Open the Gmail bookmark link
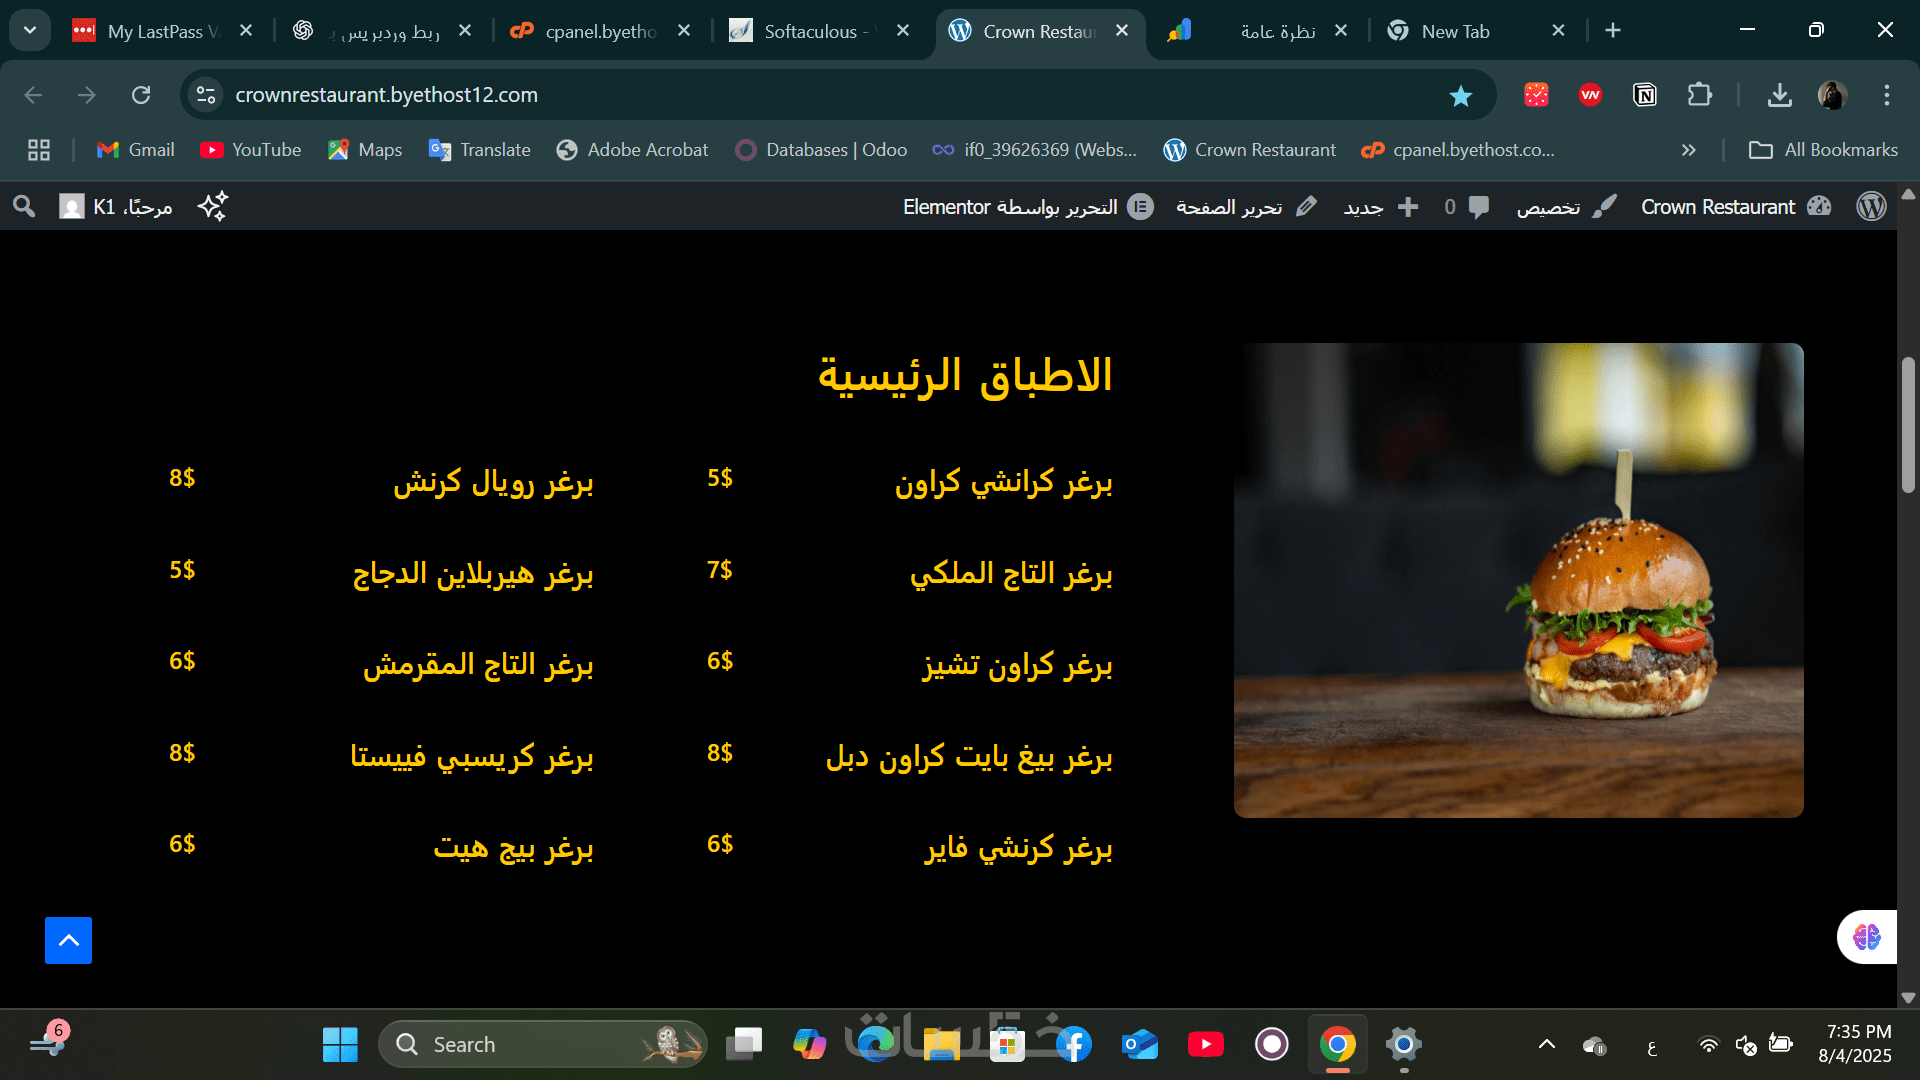Screen dimensions: 1920x1080 135,150
